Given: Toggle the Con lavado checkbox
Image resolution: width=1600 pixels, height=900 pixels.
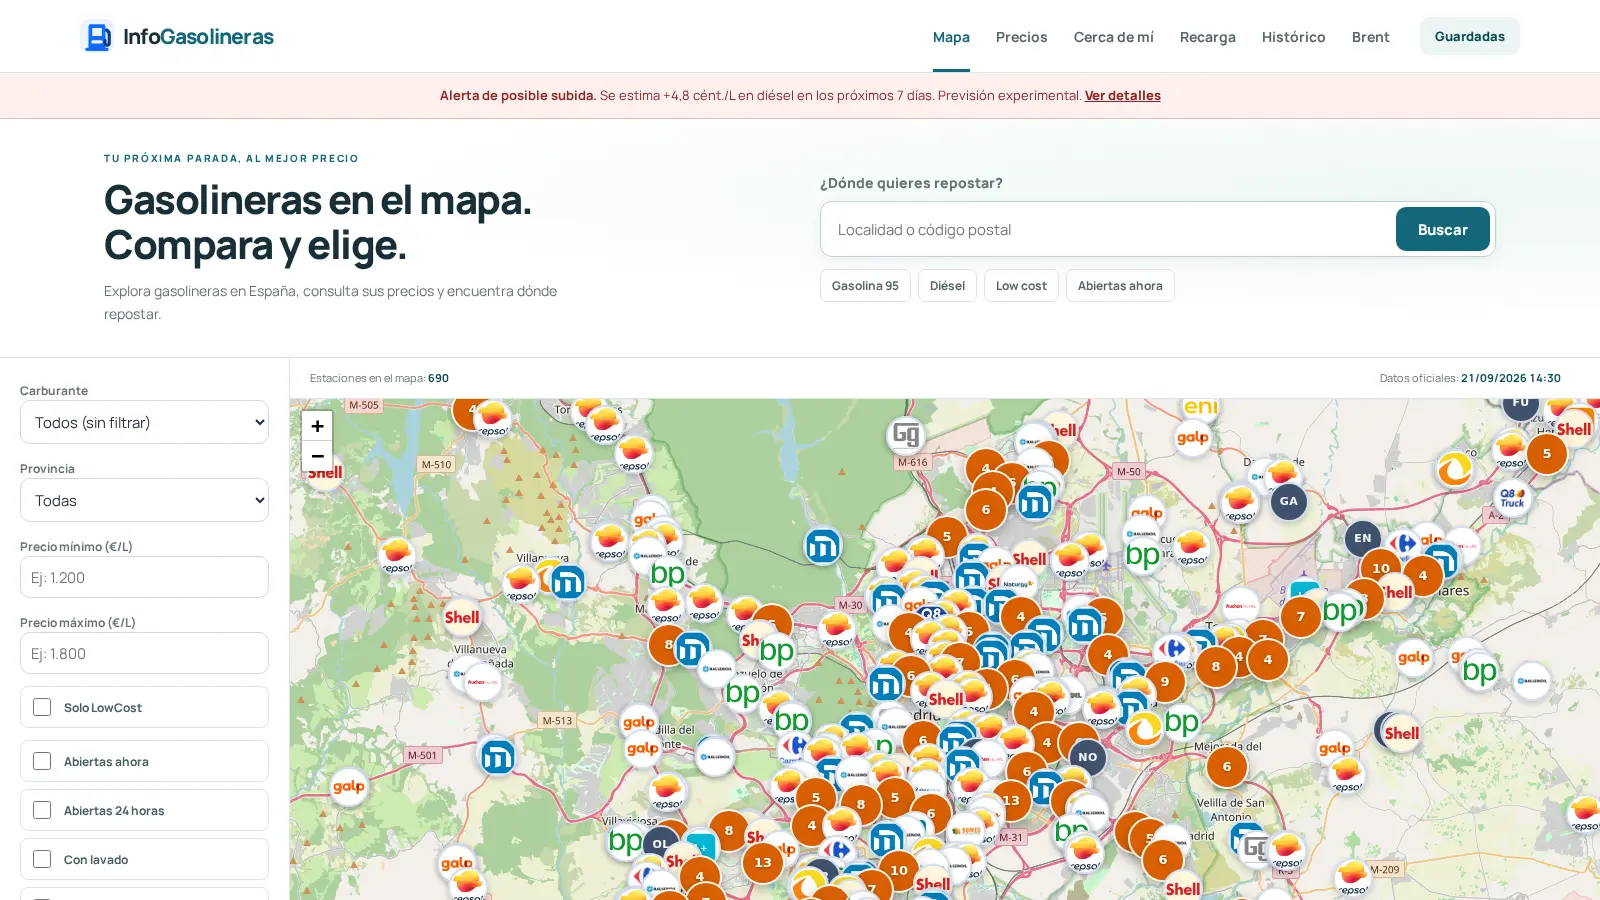Looking at the screenshot, I should [x=42, y=859].
